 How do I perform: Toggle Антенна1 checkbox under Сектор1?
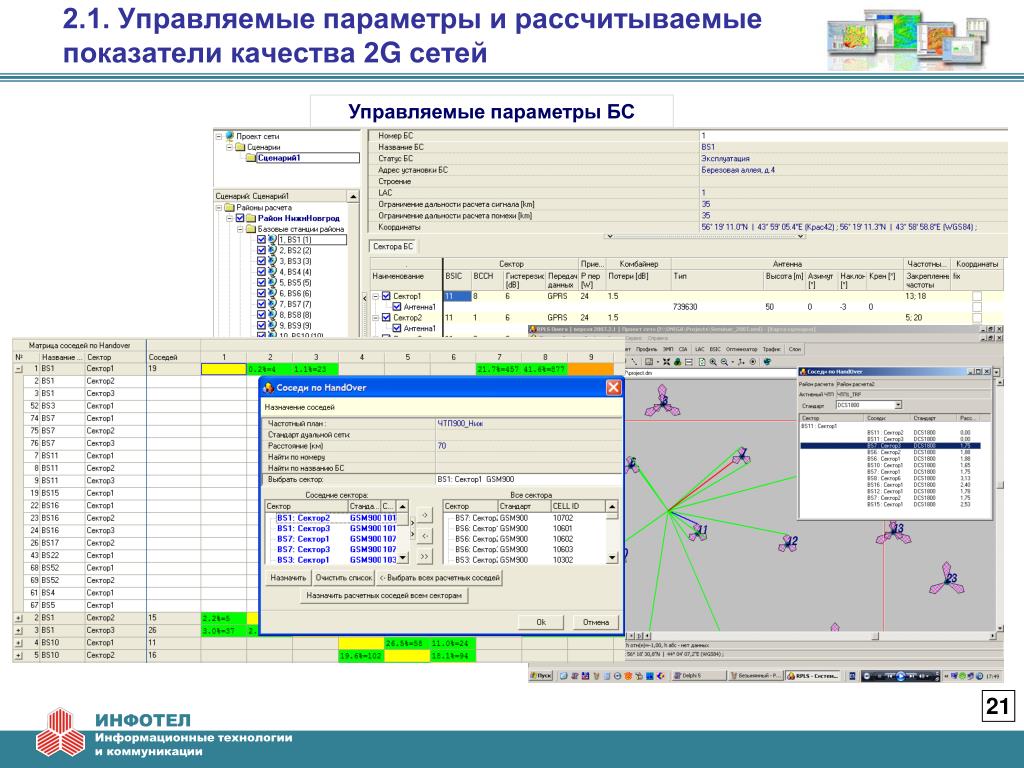pos(396,307)
